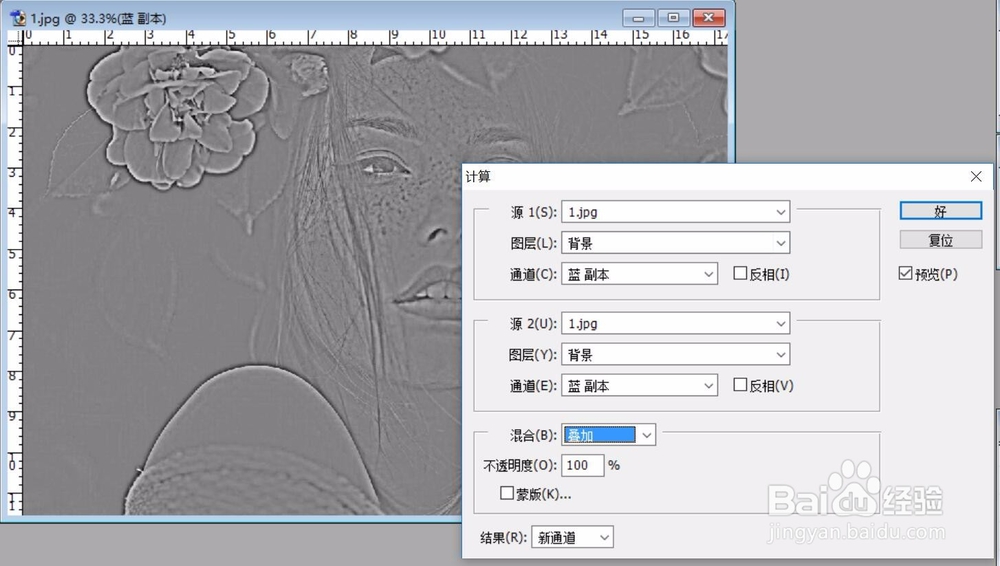Close the 1.jpg document window
The height and width of the screenshot is (566, 1000).
tap(709, 18)
